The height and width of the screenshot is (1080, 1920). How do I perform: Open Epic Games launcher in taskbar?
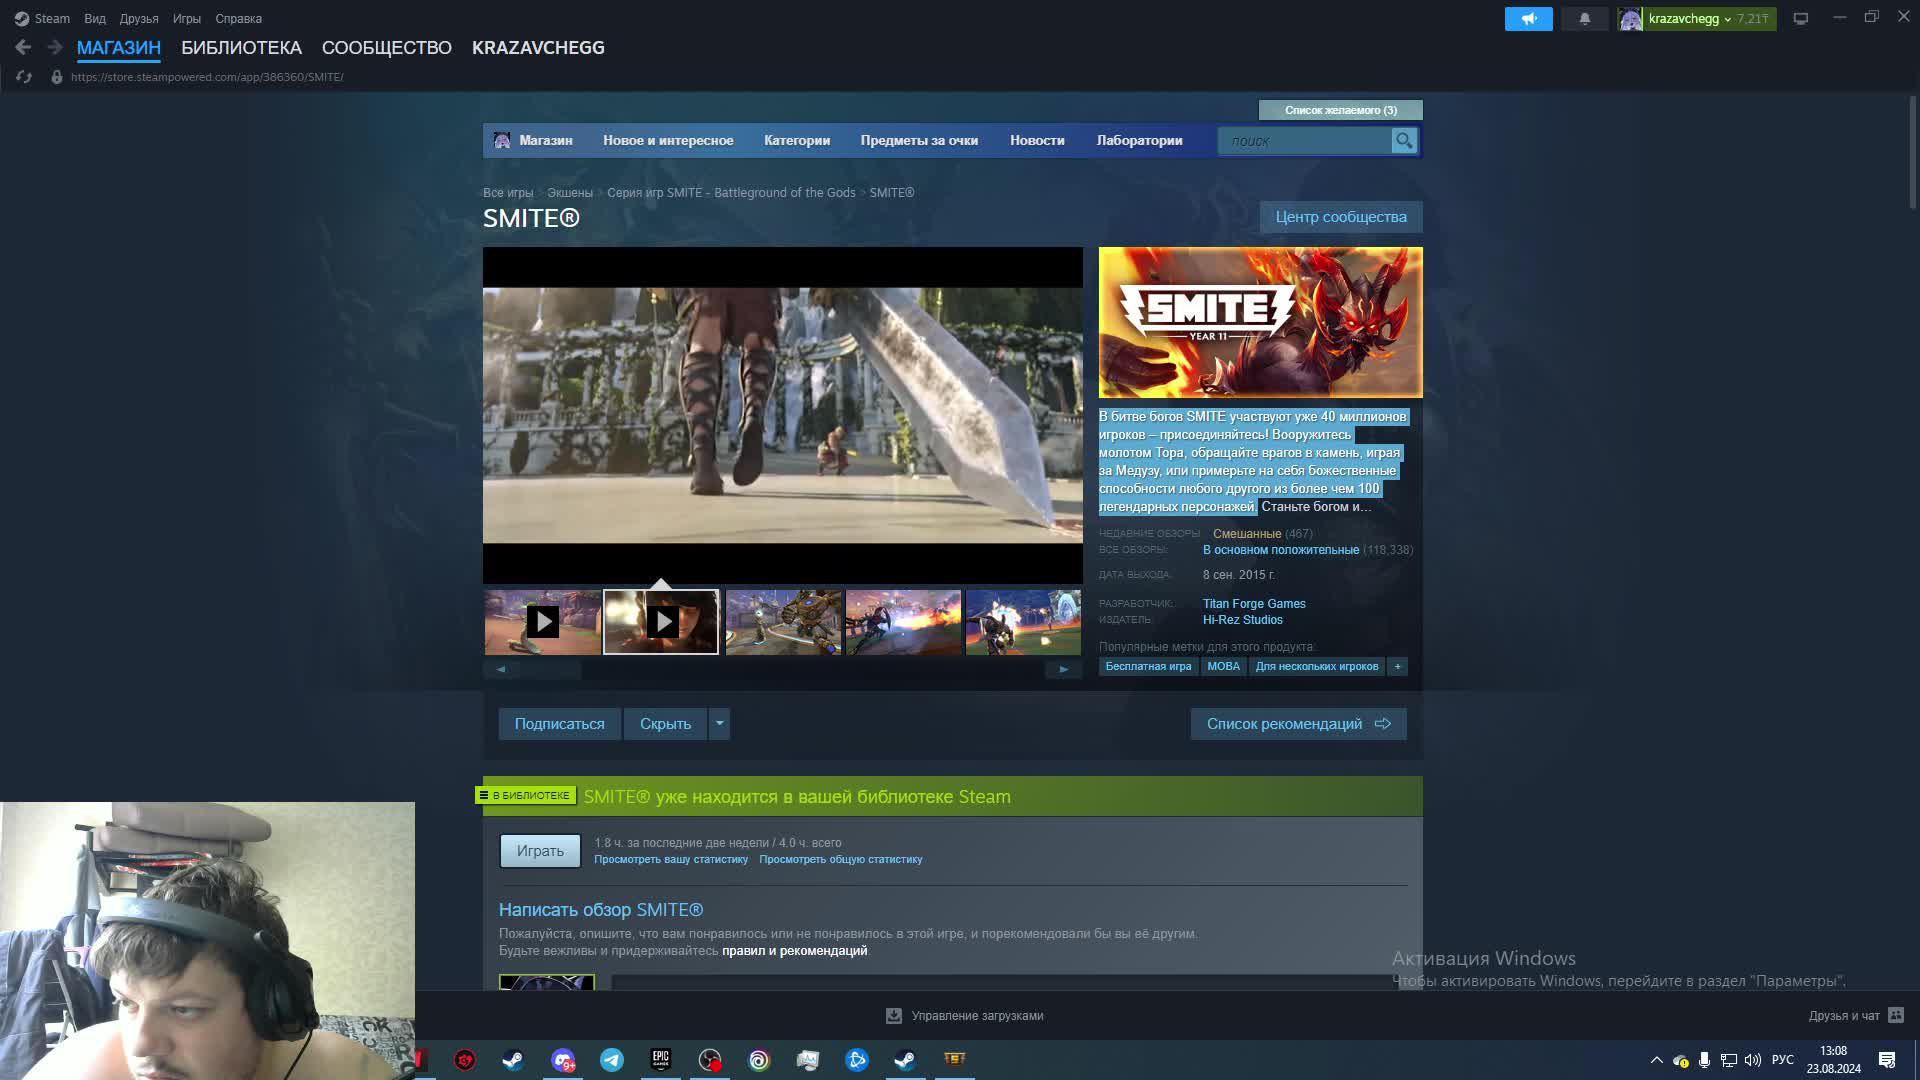click(661, 1060)
